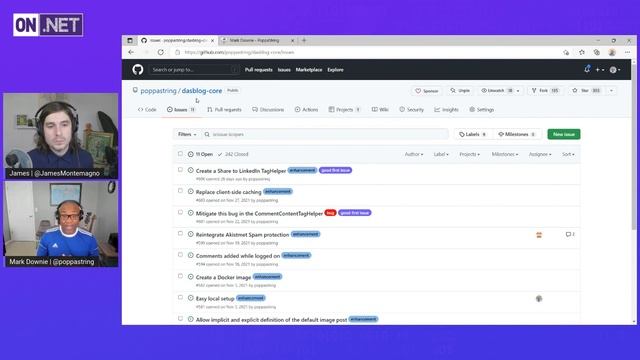
Task: Check the Create a Docker image issue
Action: [x=180, y=276]
